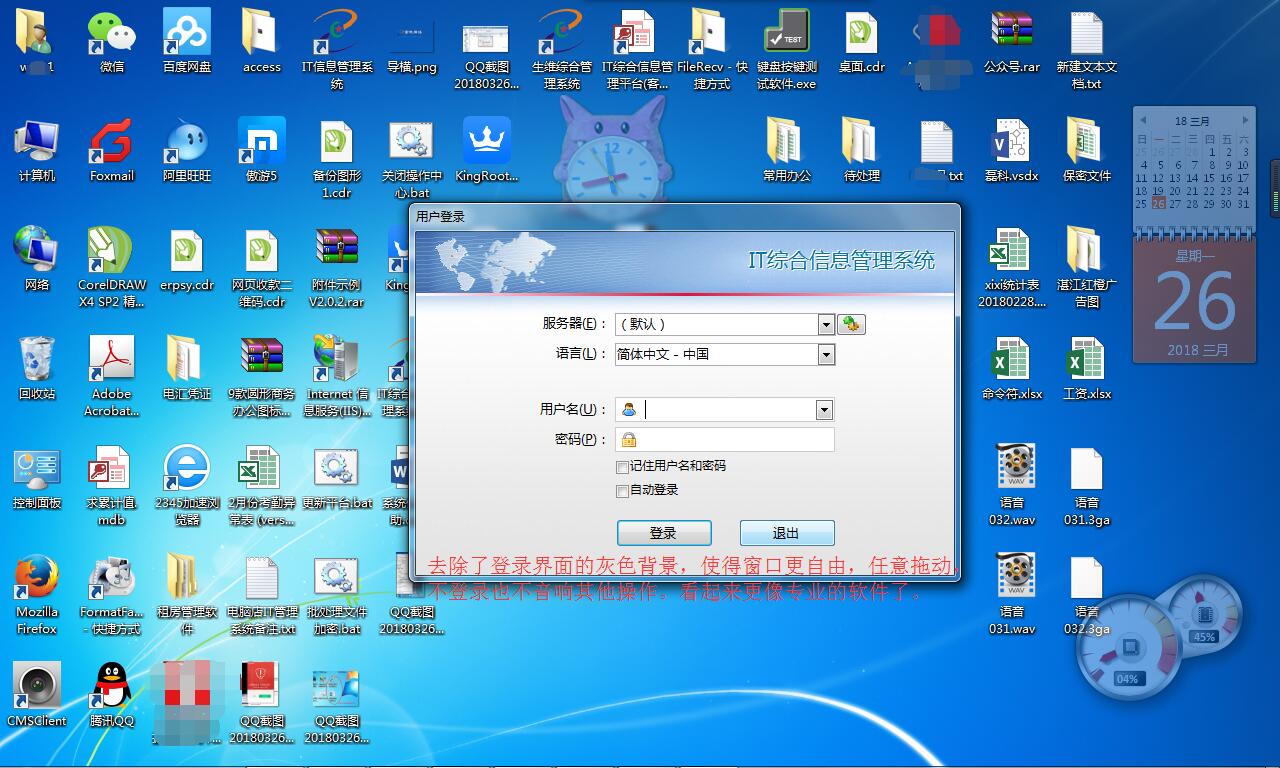The image size is (1280, 768).
Task: Open the 湛江红橙广告图 folder
Action: (1087, 268)
